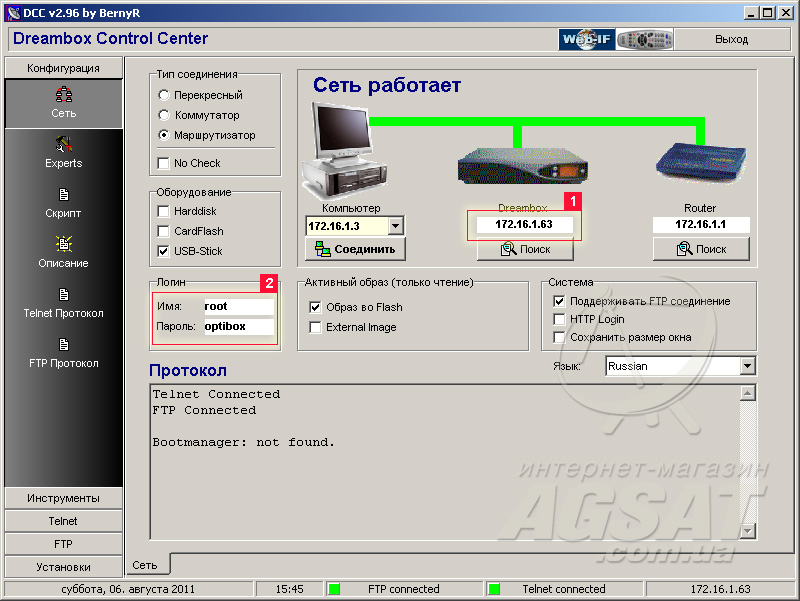
Task: Select the Сеть network icon in sidebar
Action: (64, 95)
